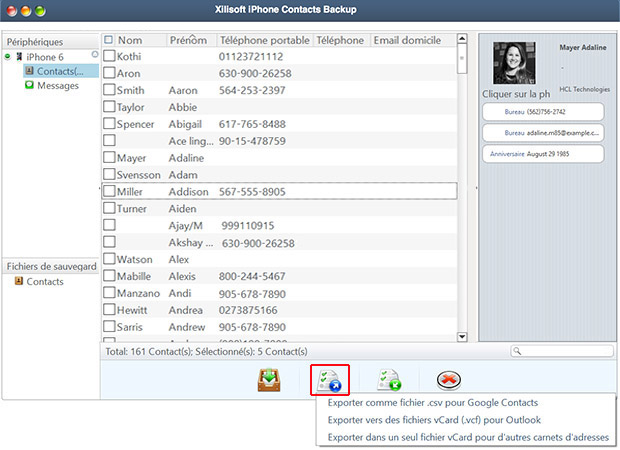Click the Messages green icon

(x=29, y=85)
